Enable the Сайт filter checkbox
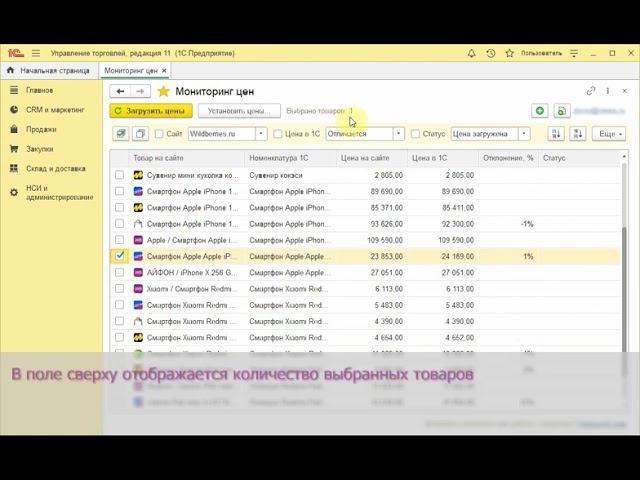640x480 pixels. 159,133
